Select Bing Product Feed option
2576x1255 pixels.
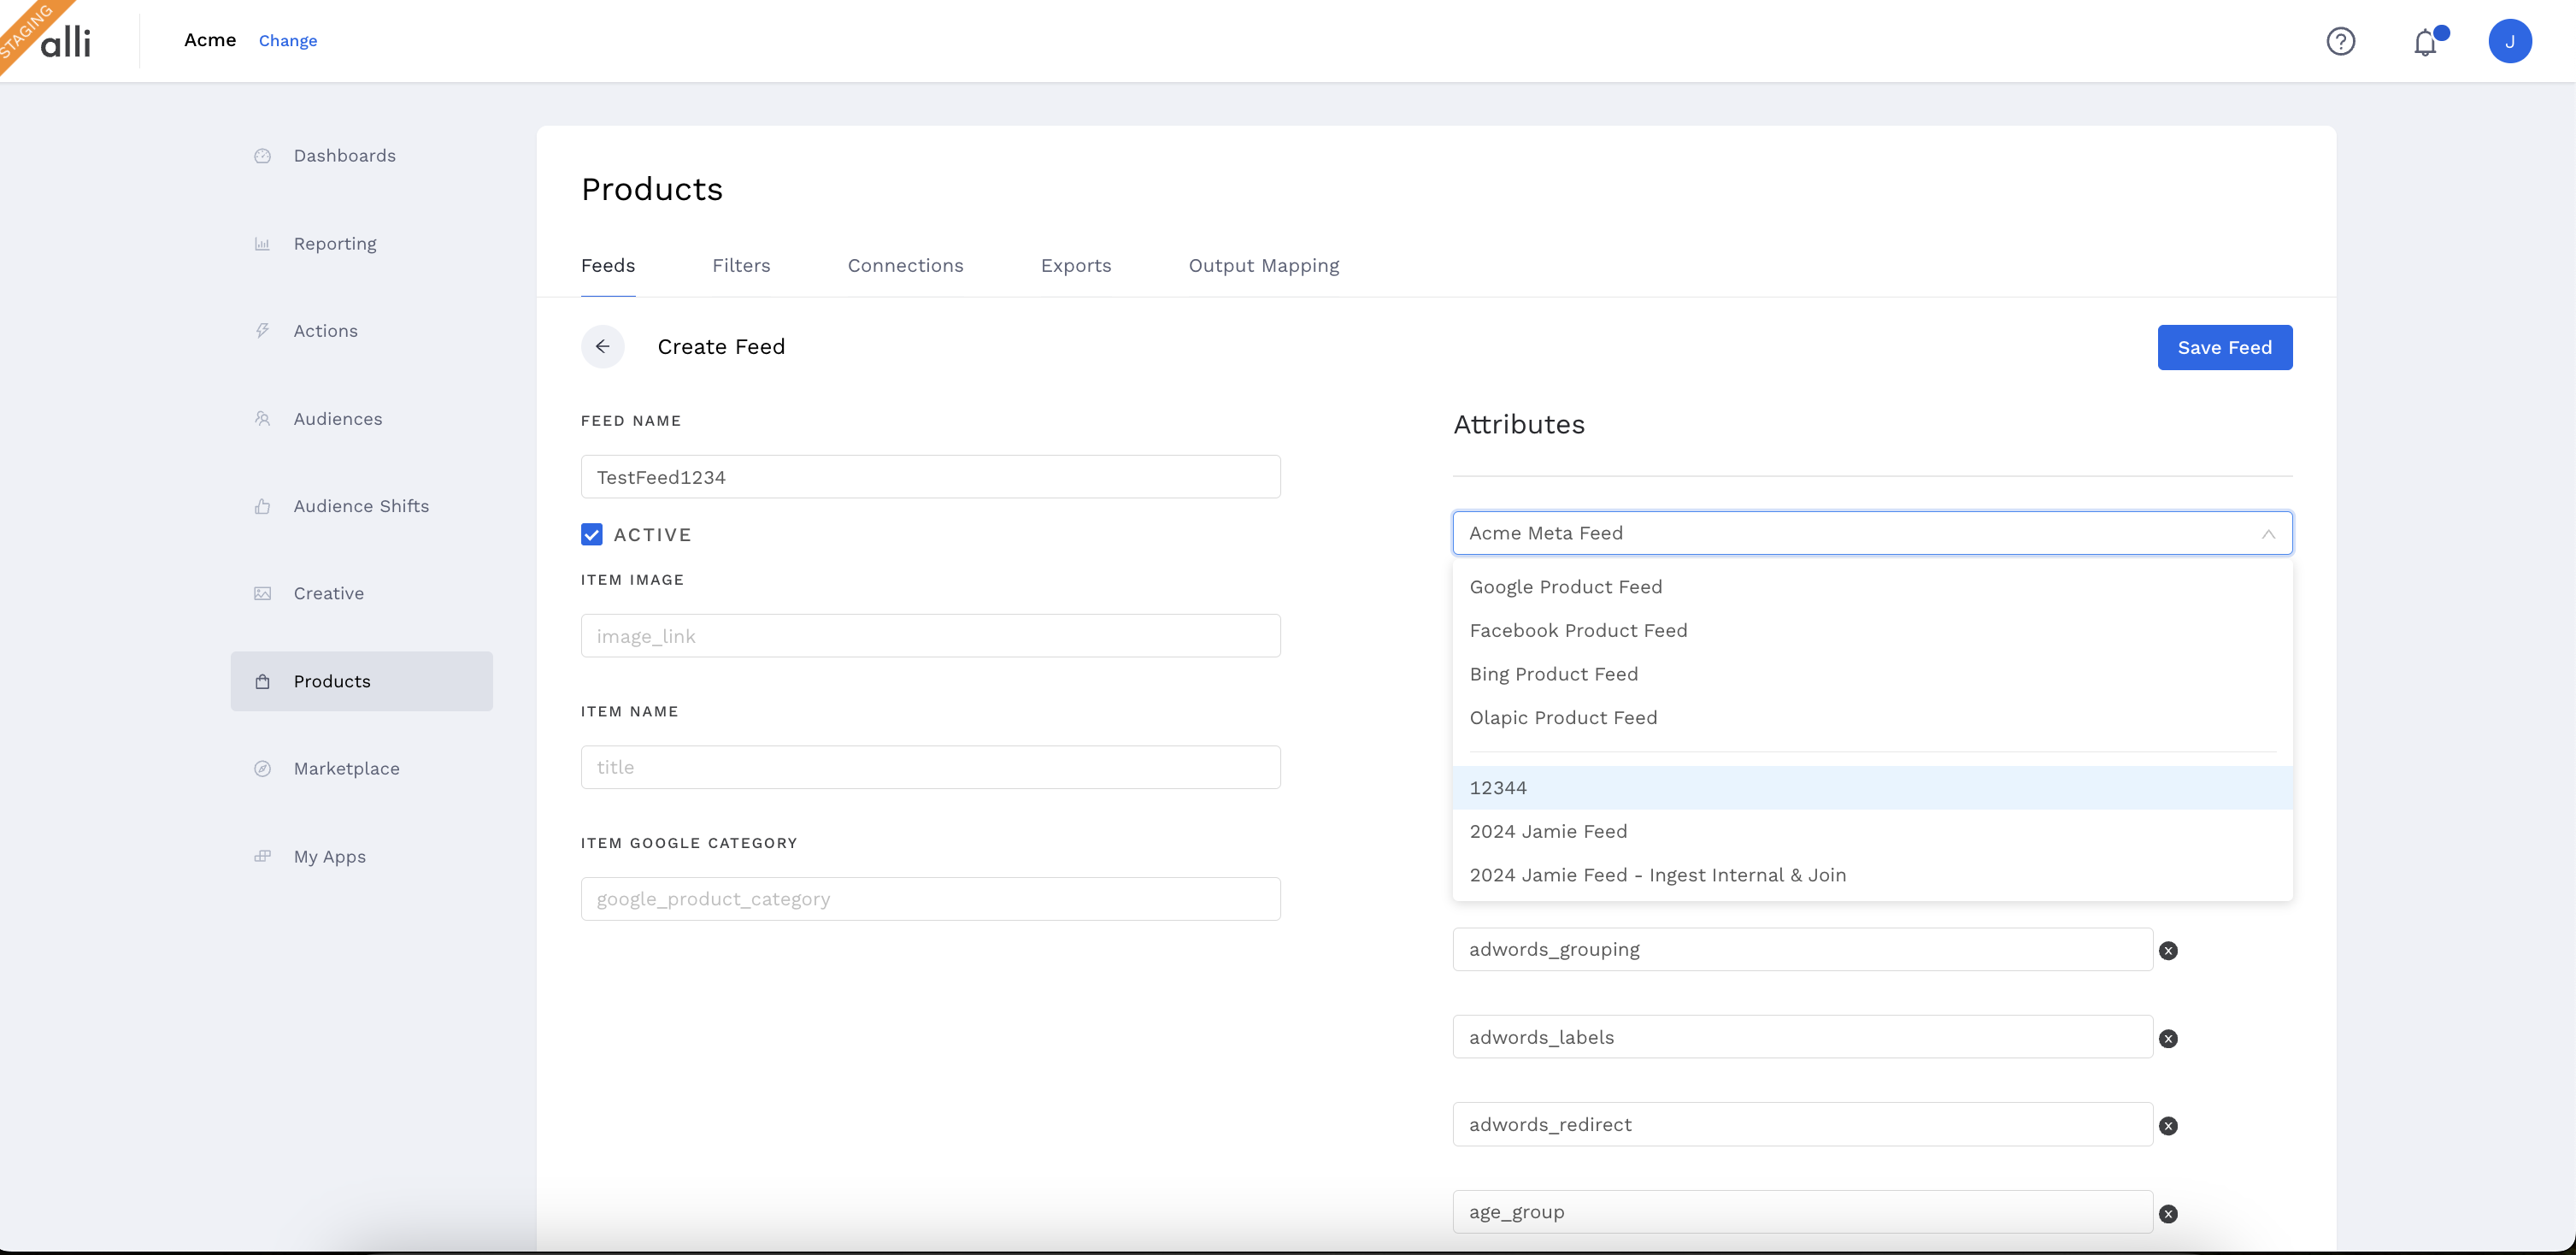[1871, 674]
